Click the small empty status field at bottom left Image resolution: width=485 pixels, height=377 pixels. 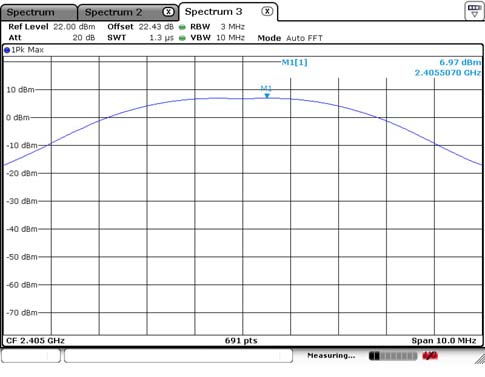(x=31, y=356)
